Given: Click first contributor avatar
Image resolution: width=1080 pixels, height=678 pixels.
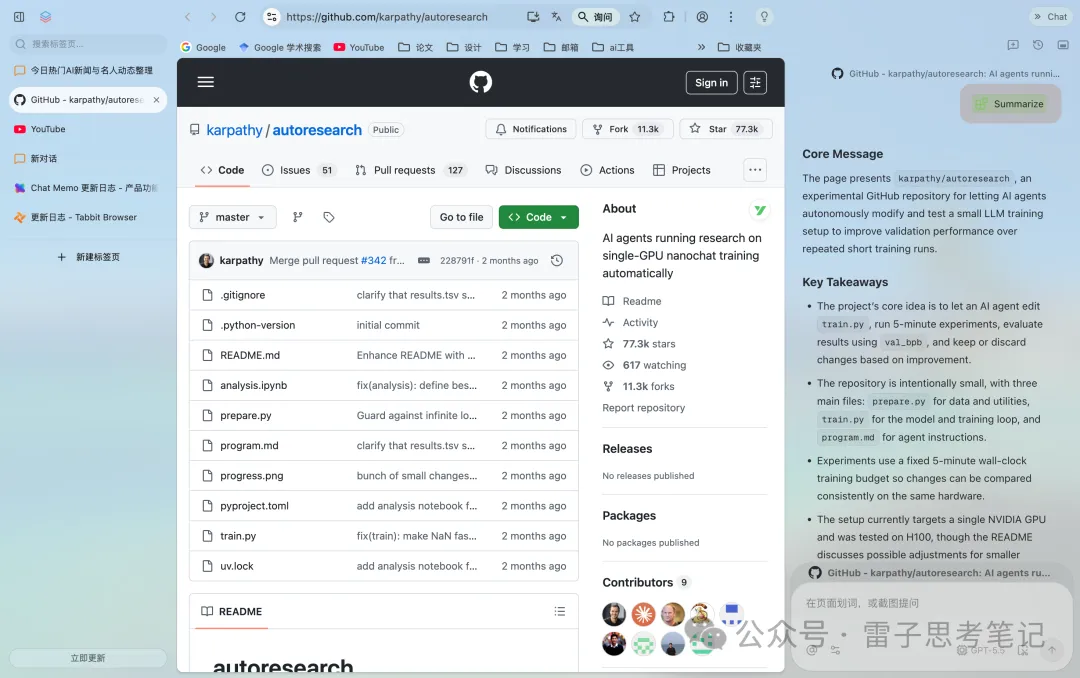Looking at the screenshot, I should point(614,614).
